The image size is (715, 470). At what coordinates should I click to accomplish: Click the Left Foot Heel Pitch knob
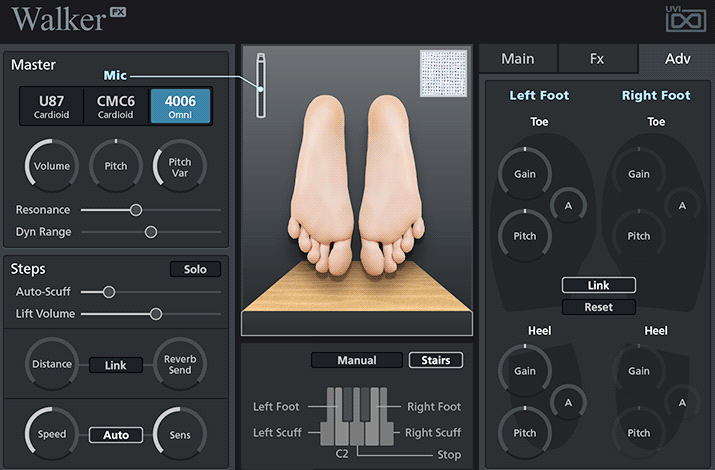coord(525,433)
